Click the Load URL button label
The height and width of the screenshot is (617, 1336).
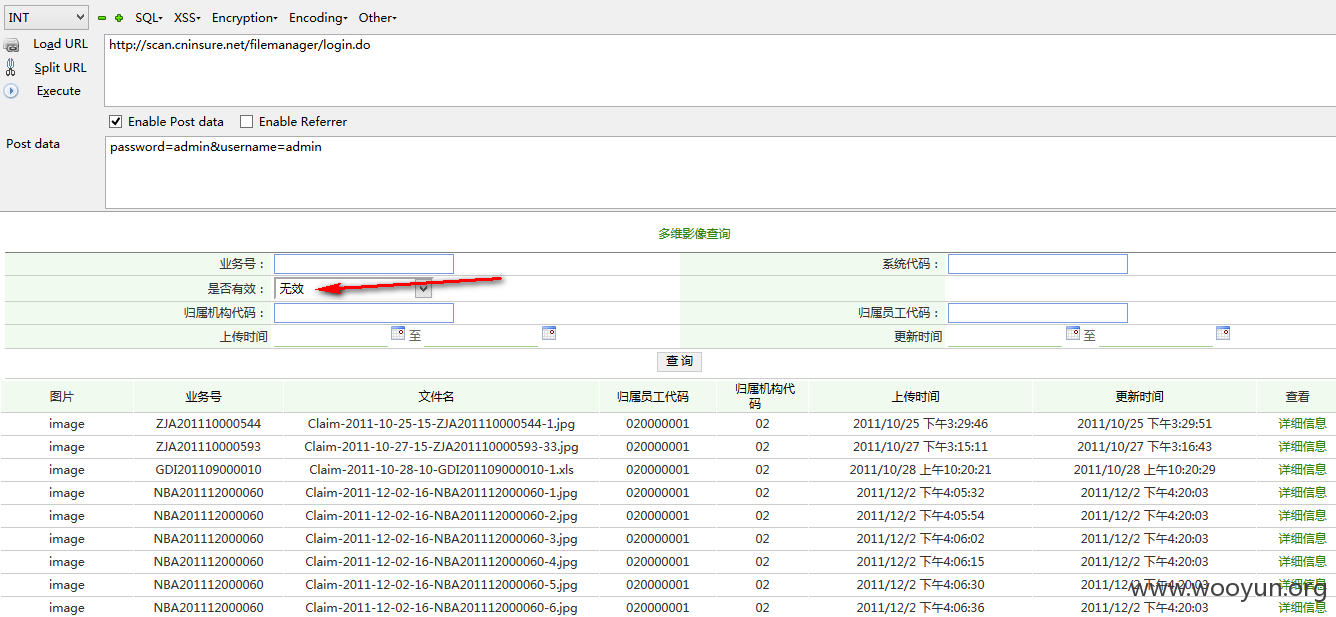click(x=60, y=44)
